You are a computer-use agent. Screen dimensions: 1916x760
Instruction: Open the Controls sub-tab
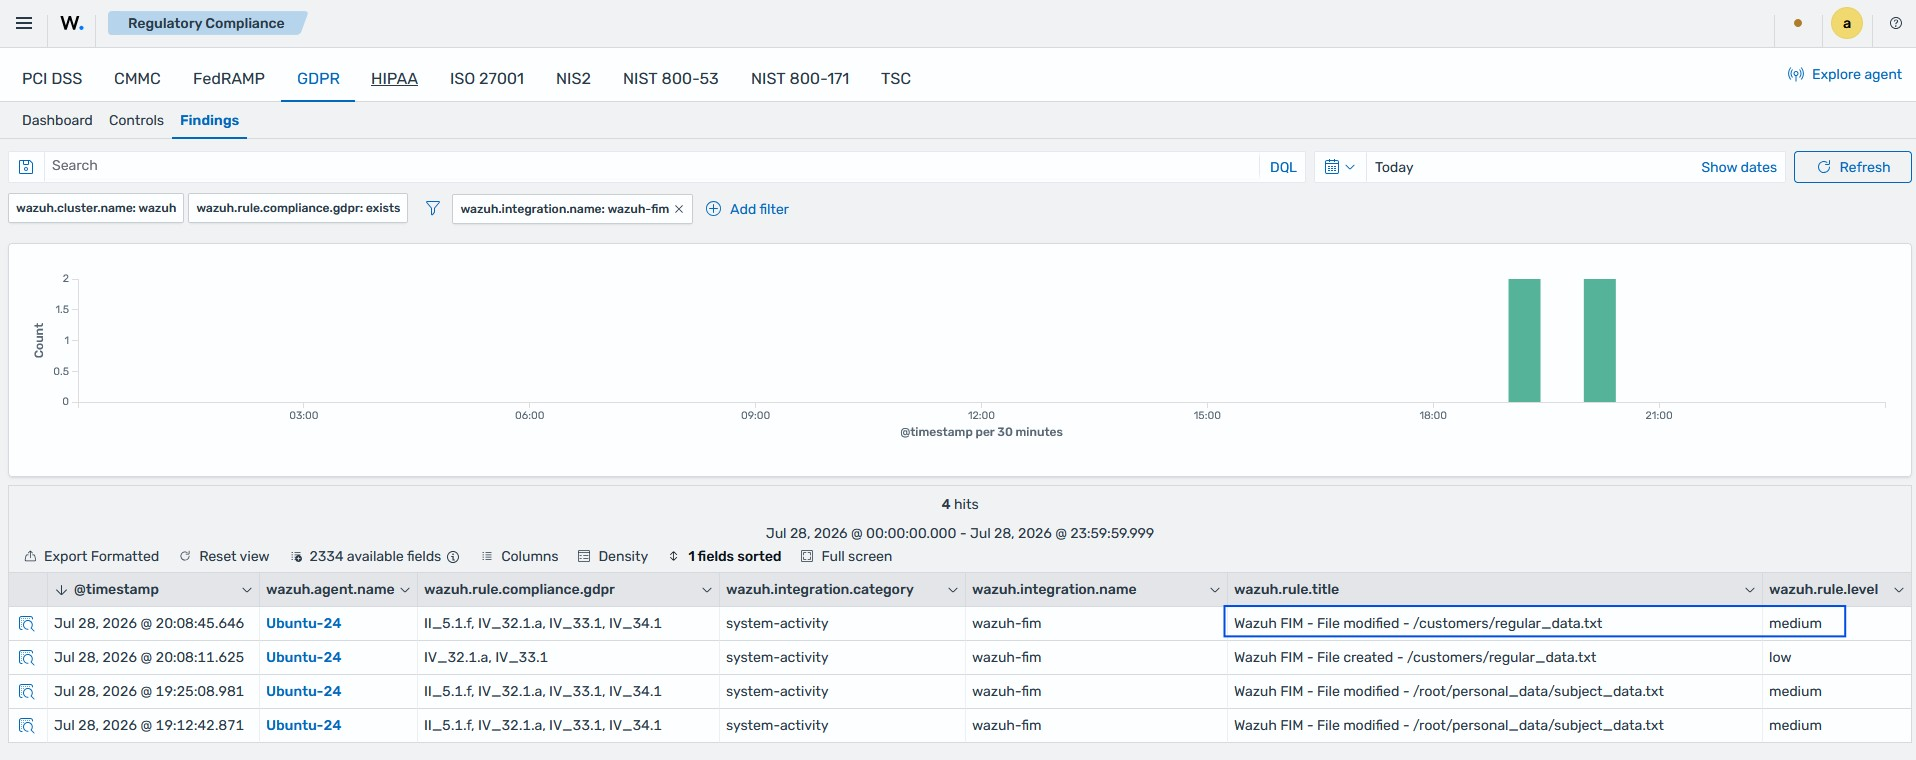click(136, 120)
